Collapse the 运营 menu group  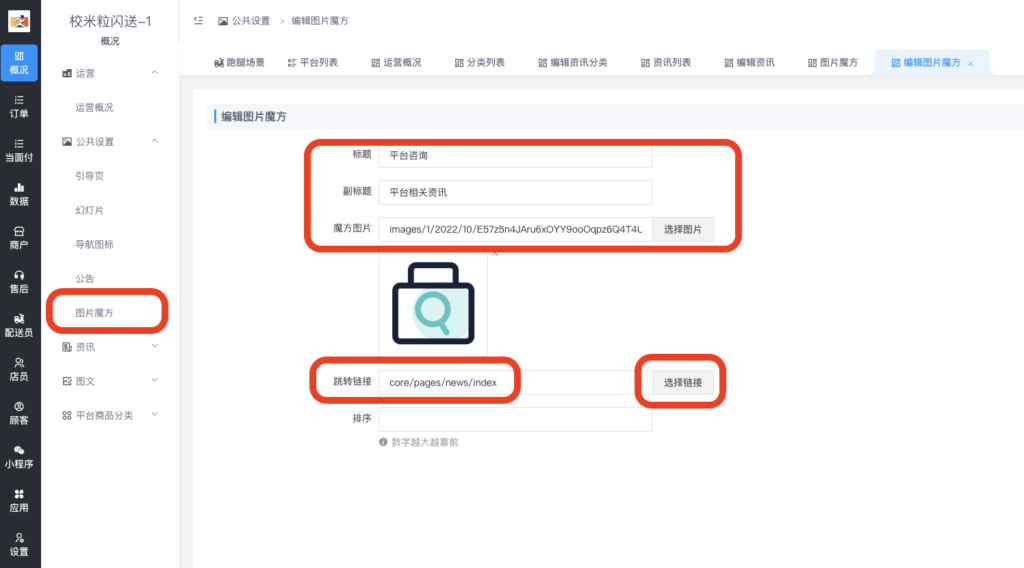click(x=155, y=72)
